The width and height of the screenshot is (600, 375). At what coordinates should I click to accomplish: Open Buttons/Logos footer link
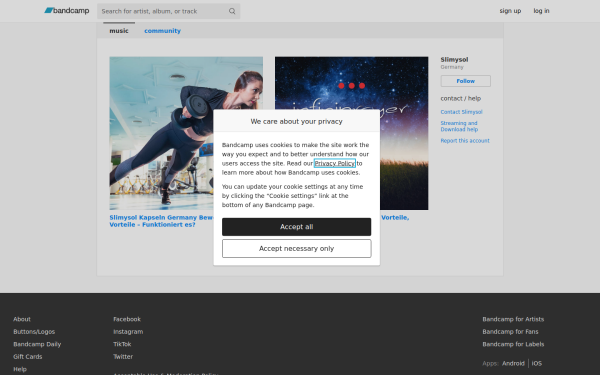[34, 331]
